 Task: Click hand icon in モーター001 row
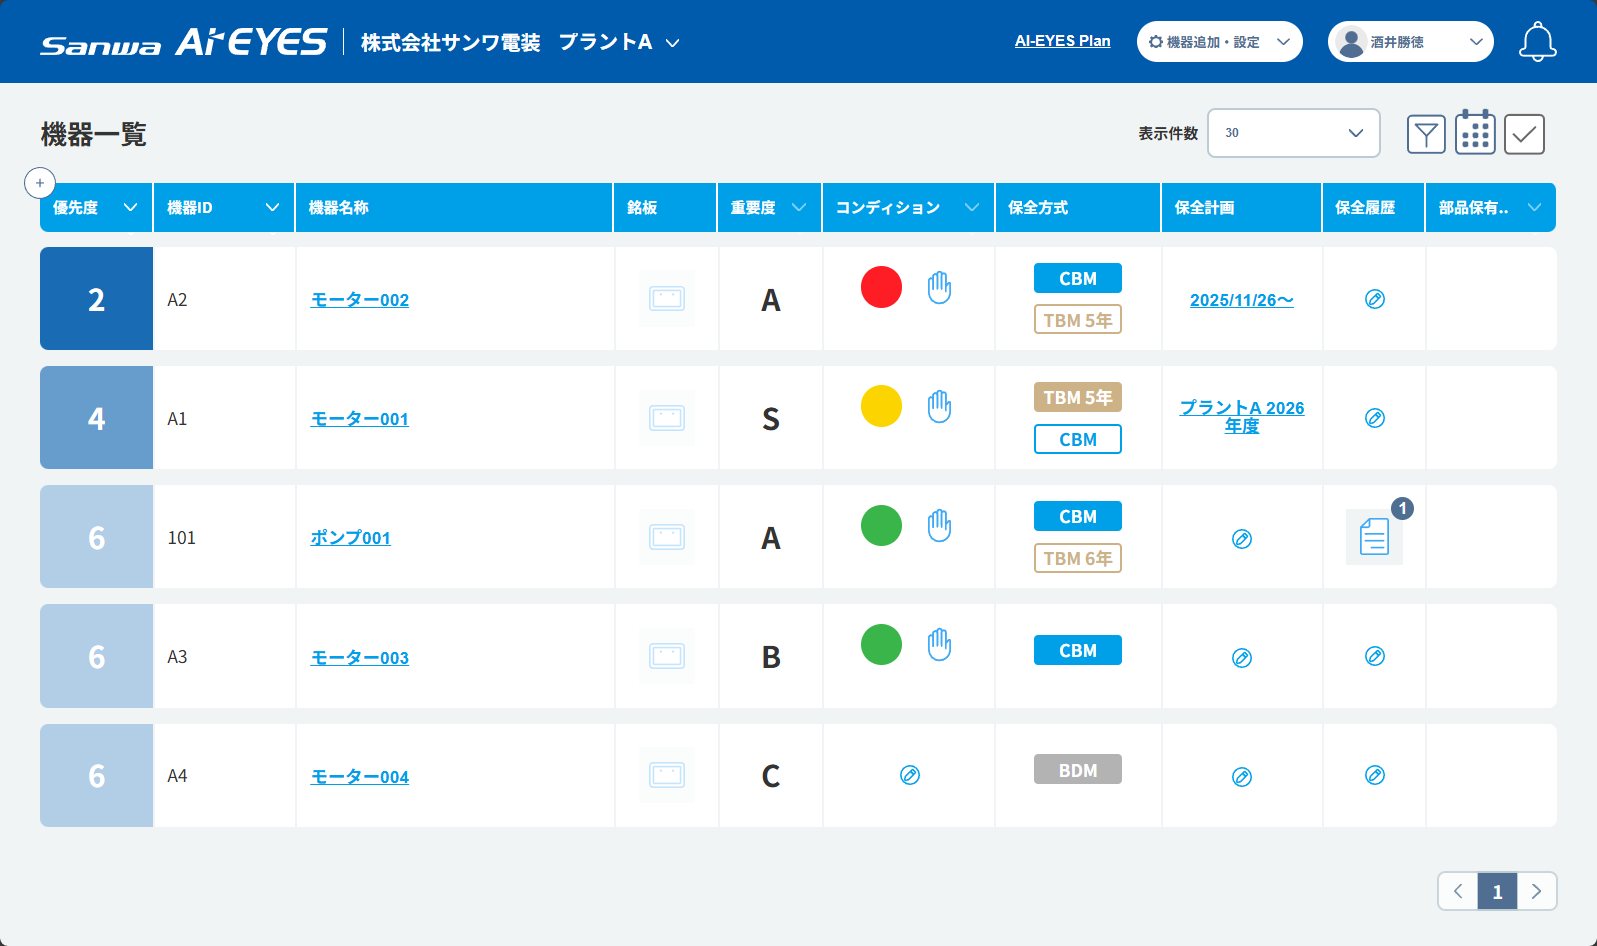(939, 406)
